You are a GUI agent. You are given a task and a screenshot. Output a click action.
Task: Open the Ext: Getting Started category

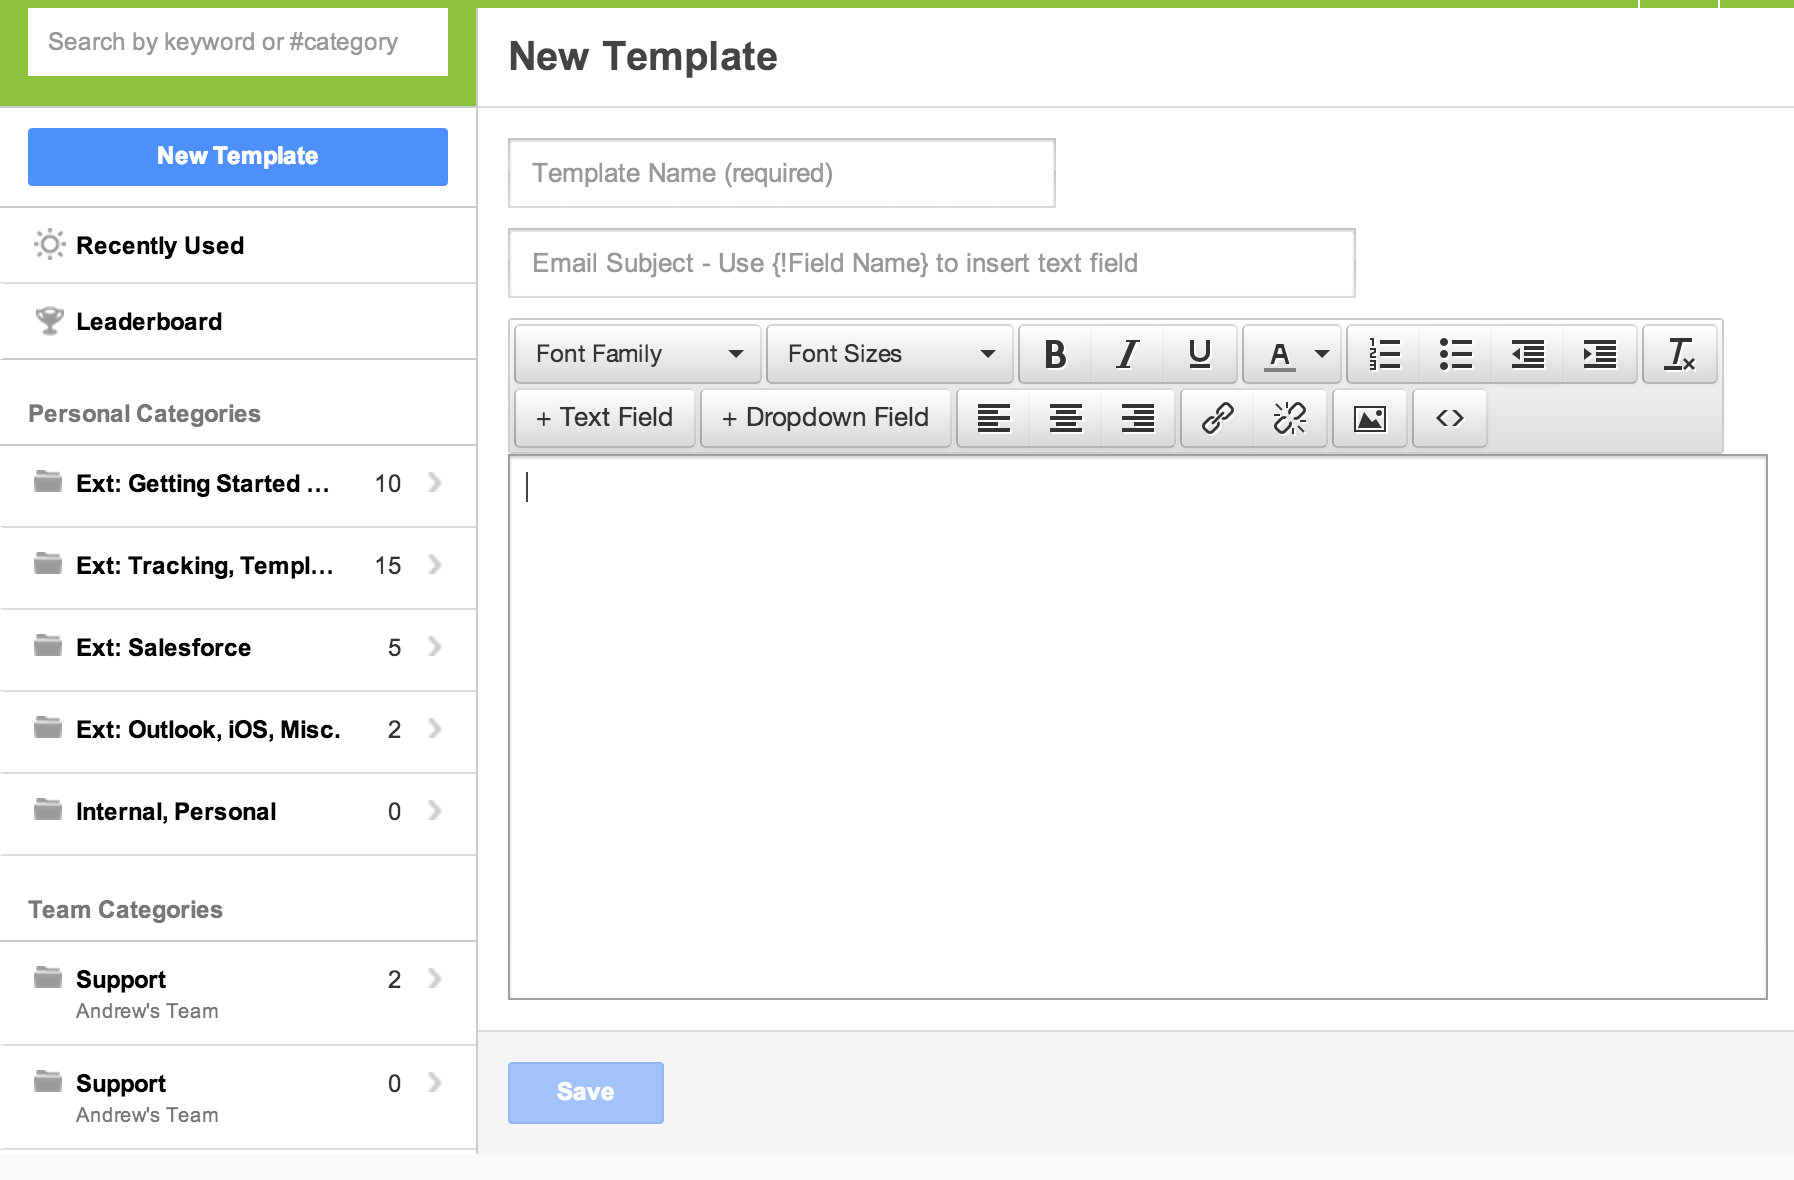pos(238,485)
